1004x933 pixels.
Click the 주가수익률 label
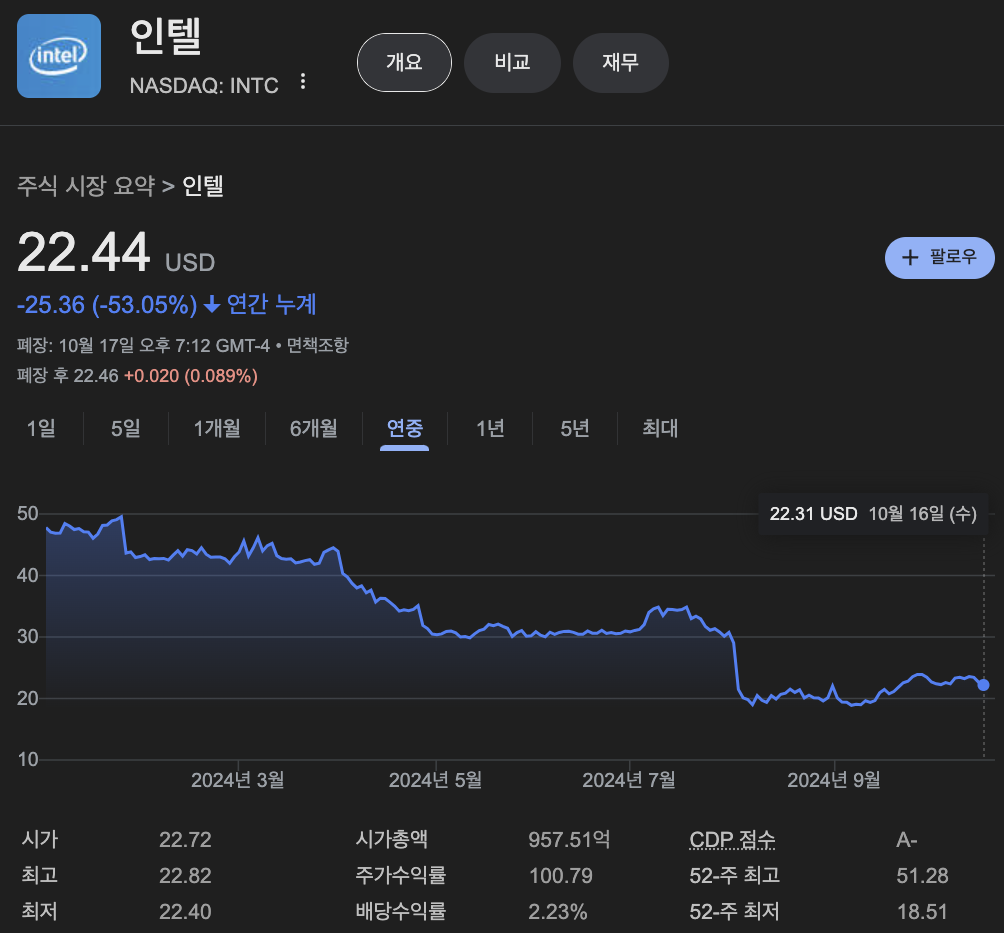[x=400, y=875]
